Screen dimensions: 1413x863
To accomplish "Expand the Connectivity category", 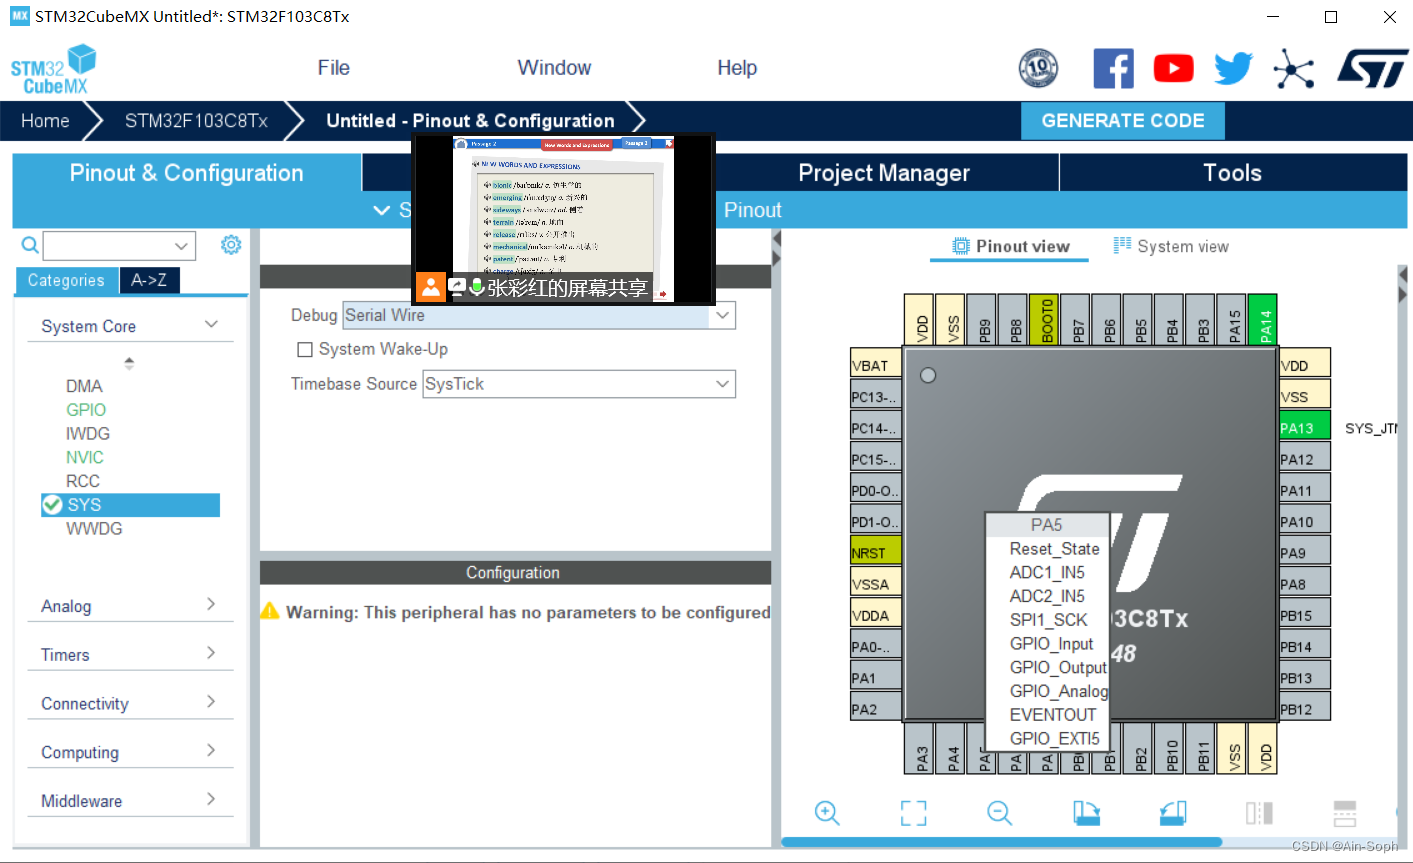I will point(130,704).
